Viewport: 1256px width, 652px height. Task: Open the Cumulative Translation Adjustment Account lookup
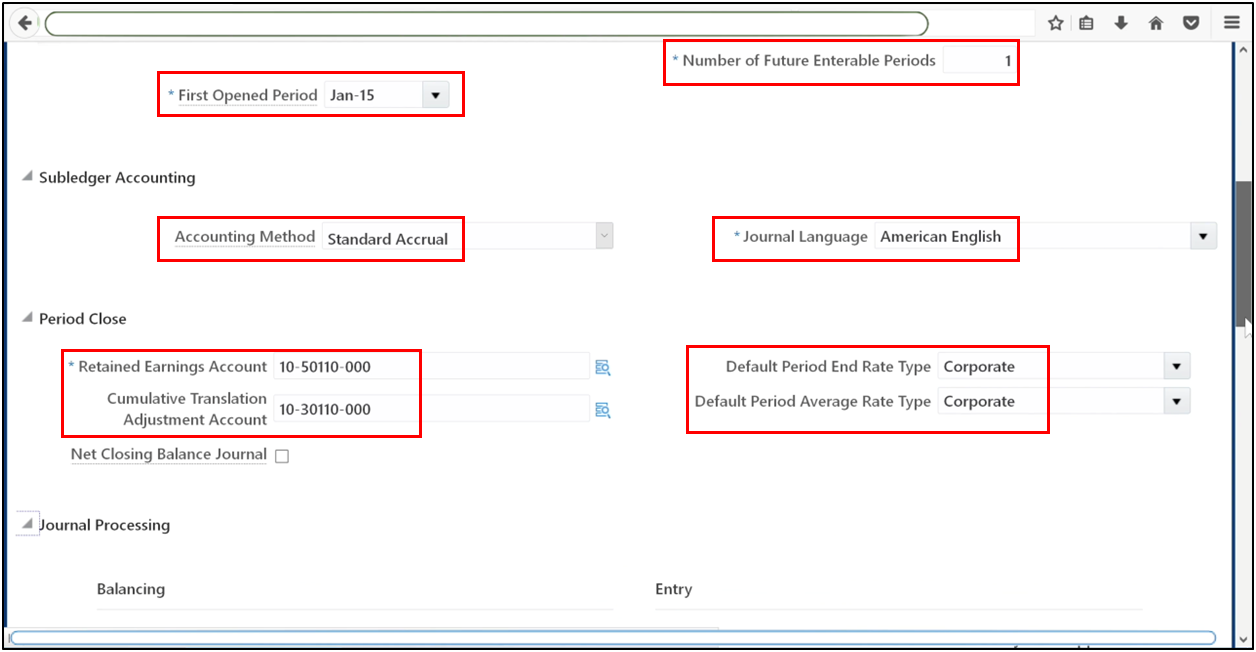tap(602, 409)
